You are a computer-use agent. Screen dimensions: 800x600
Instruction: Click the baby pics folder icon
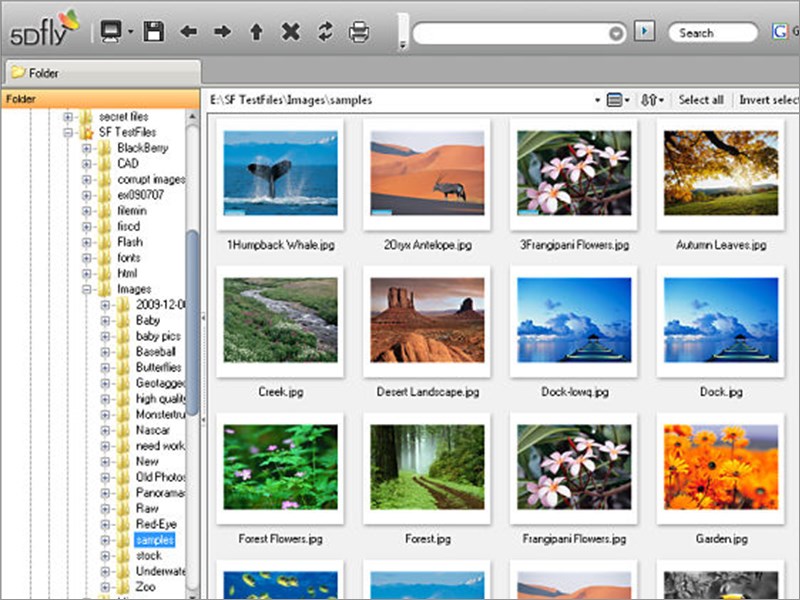[x=123, y=336]
